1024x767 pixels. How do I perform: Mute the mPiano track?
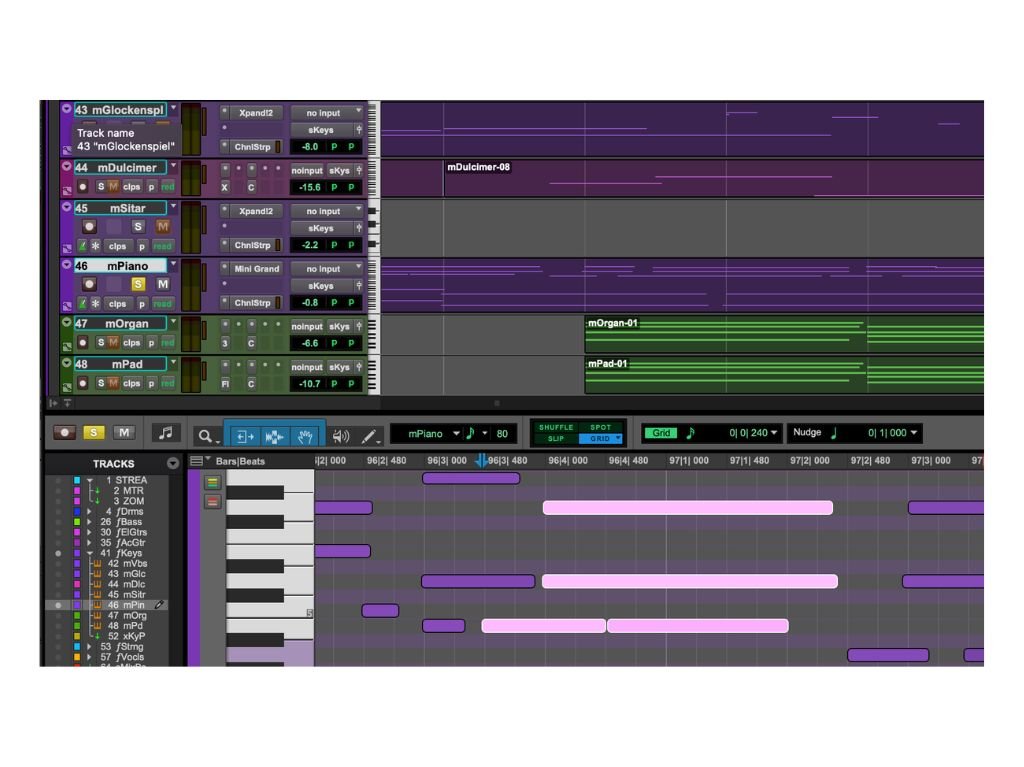point(163,284)
